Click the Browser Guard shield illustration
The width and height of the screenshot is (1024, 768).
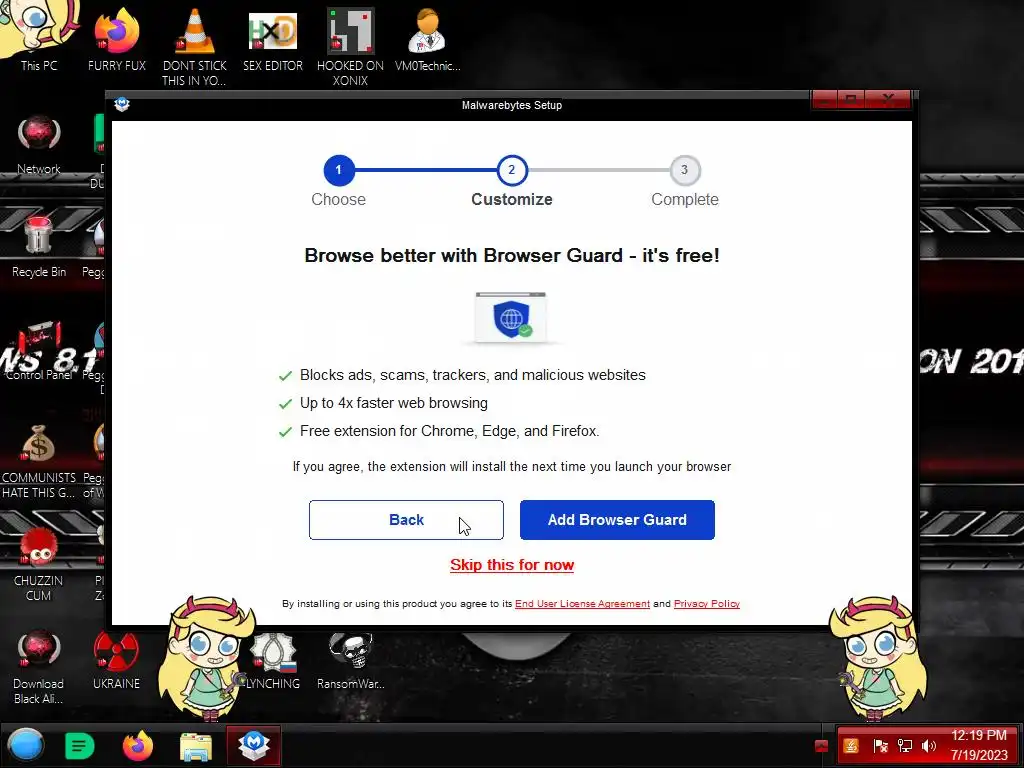point(511,317)
